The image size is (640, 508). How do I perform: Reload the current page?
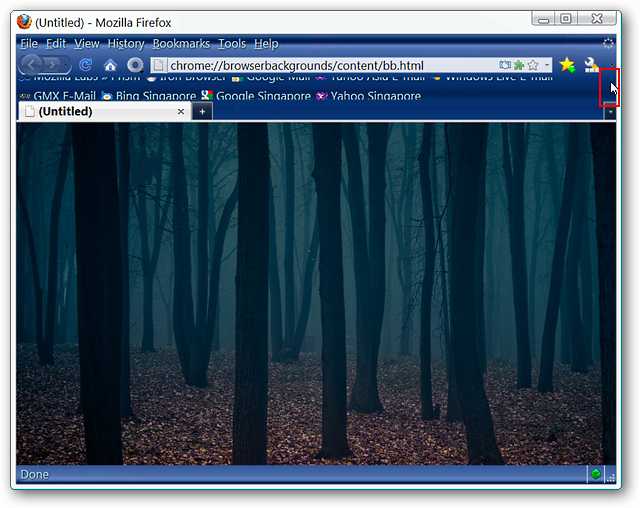click(x=86, y=65)
